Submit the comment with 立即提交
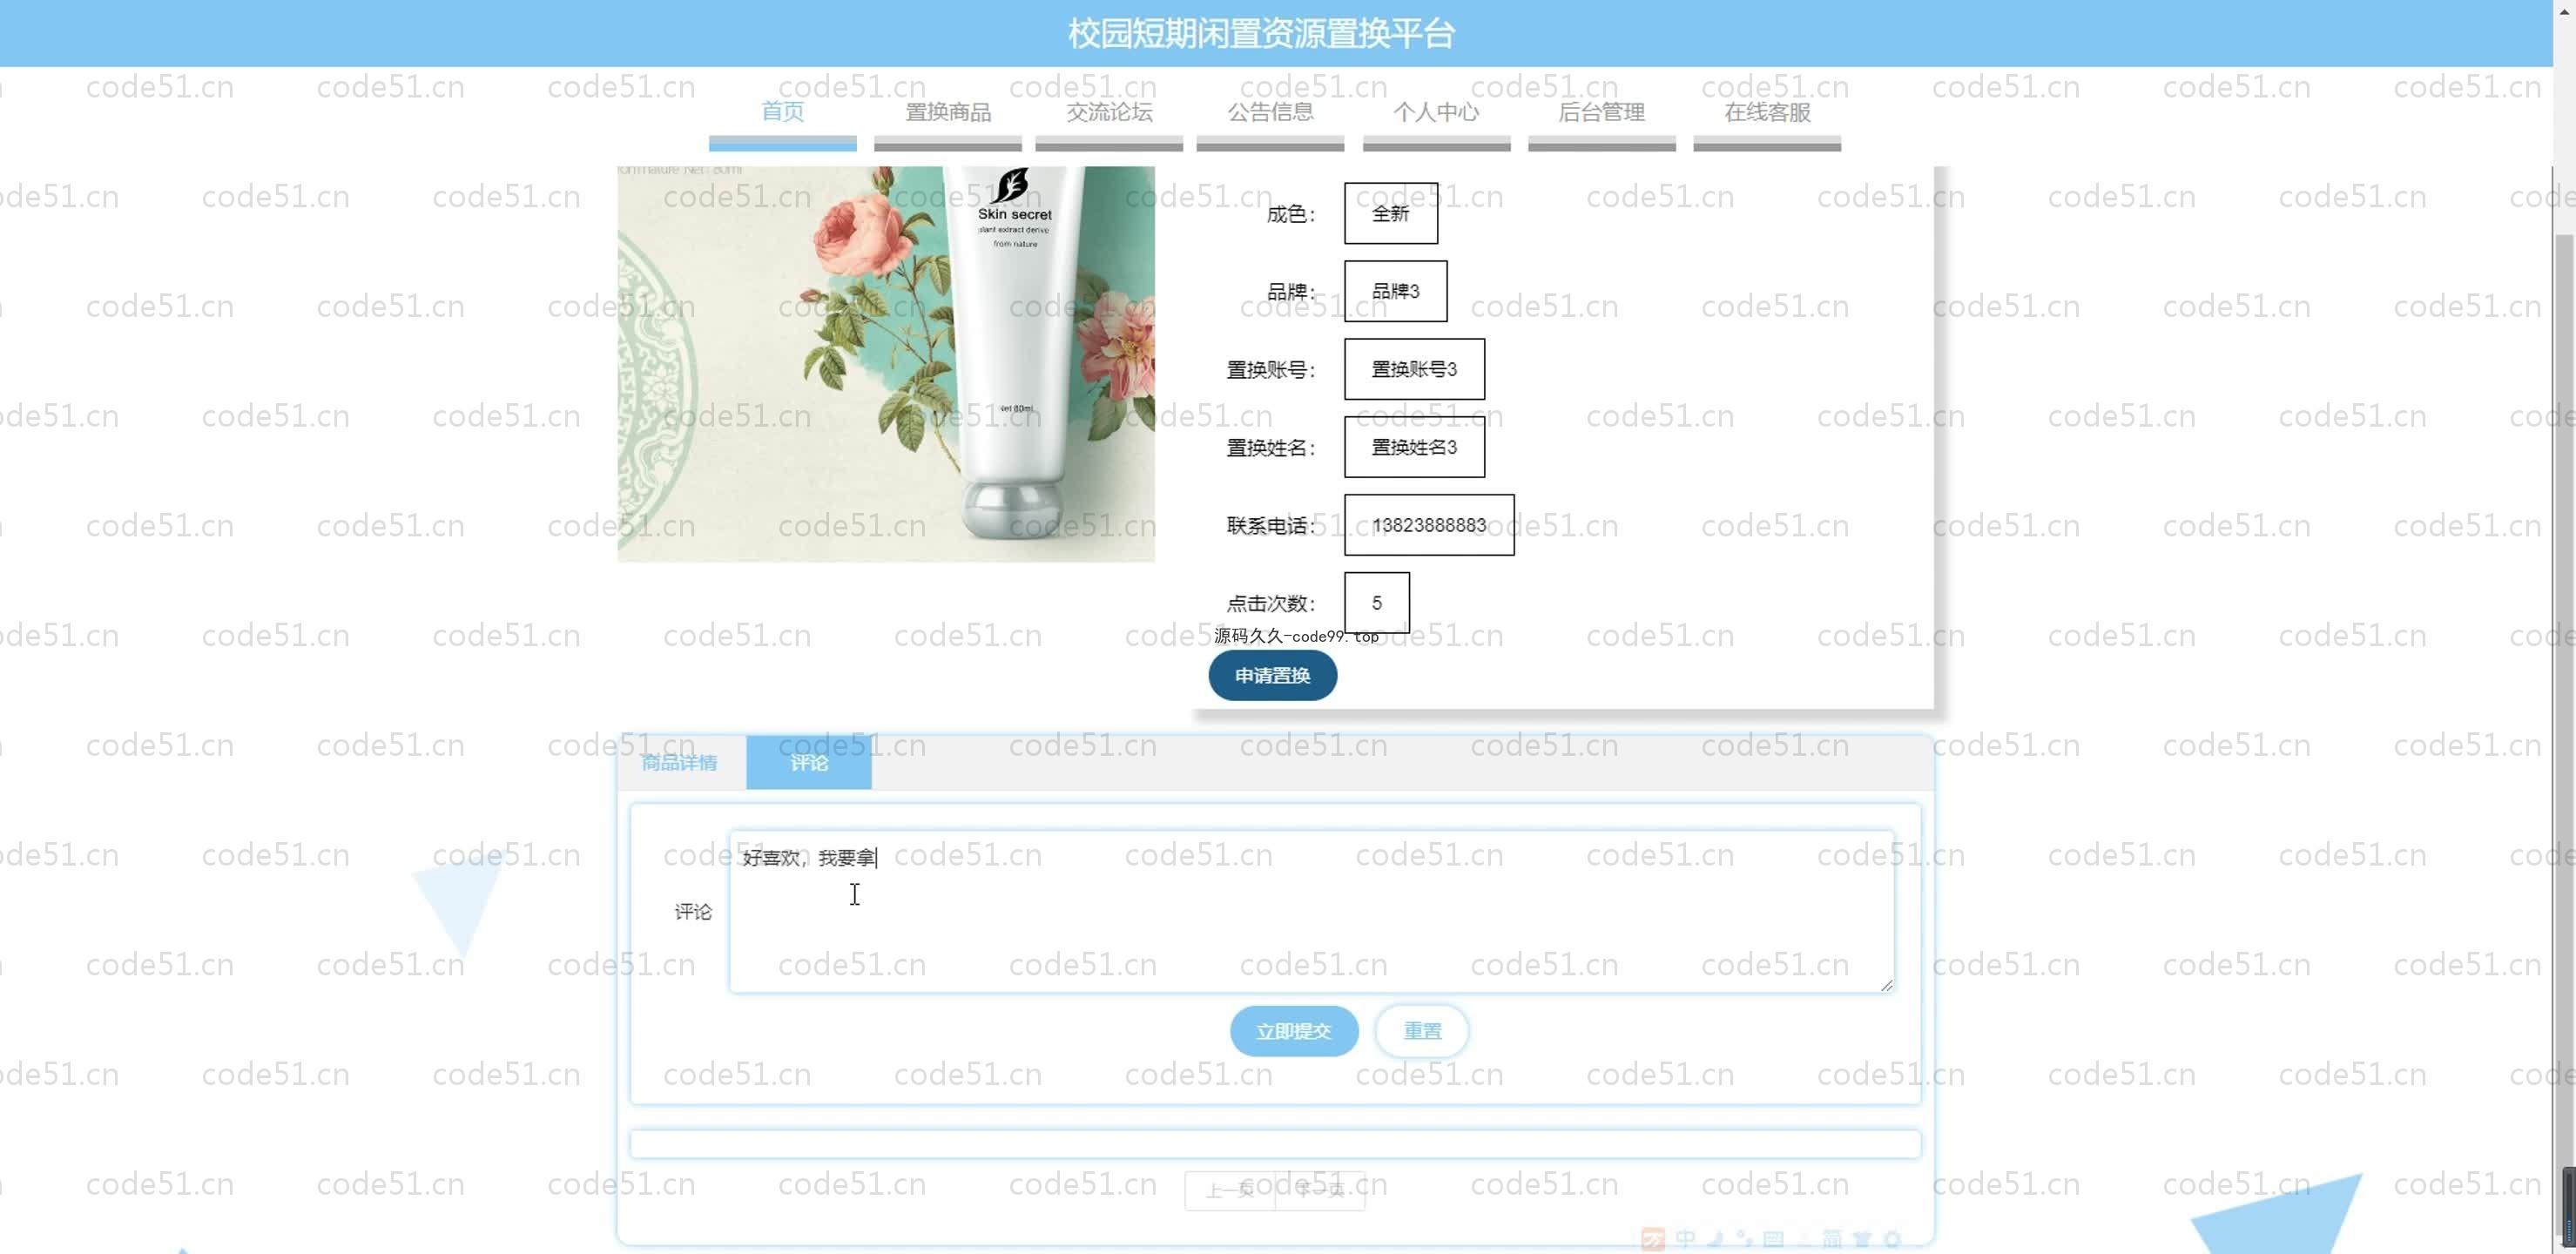Screen dimensions: 2576x1254 1293,1031
